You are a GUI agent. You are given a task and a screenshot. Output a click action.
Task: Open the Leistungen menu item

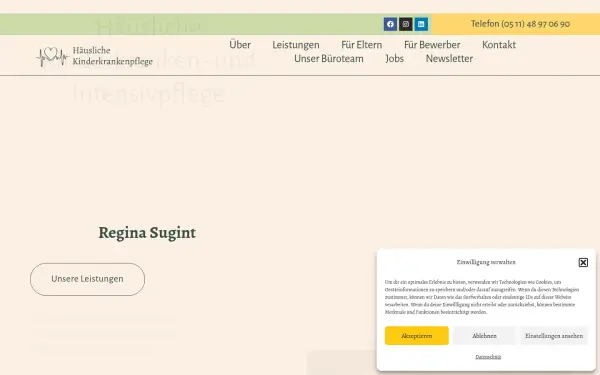tap(296, 45)
